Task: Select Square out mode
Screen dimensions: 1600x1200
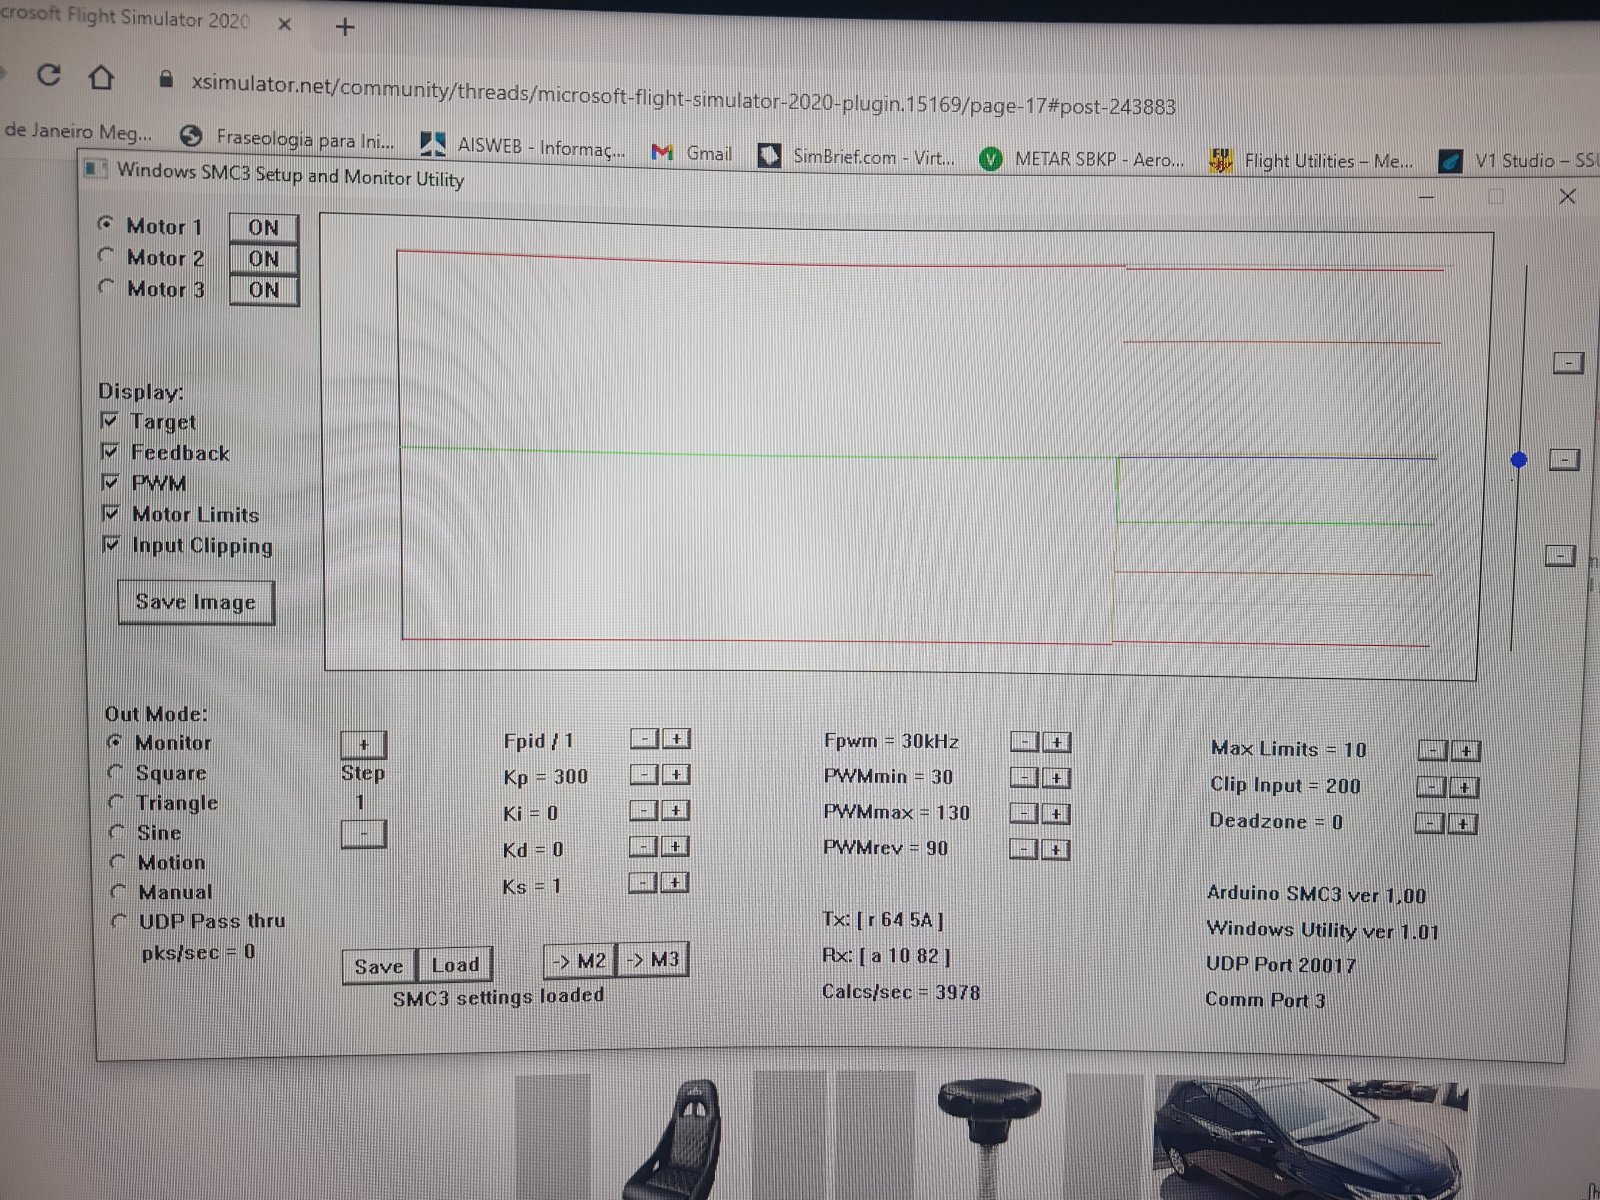Action: [116, 772]
